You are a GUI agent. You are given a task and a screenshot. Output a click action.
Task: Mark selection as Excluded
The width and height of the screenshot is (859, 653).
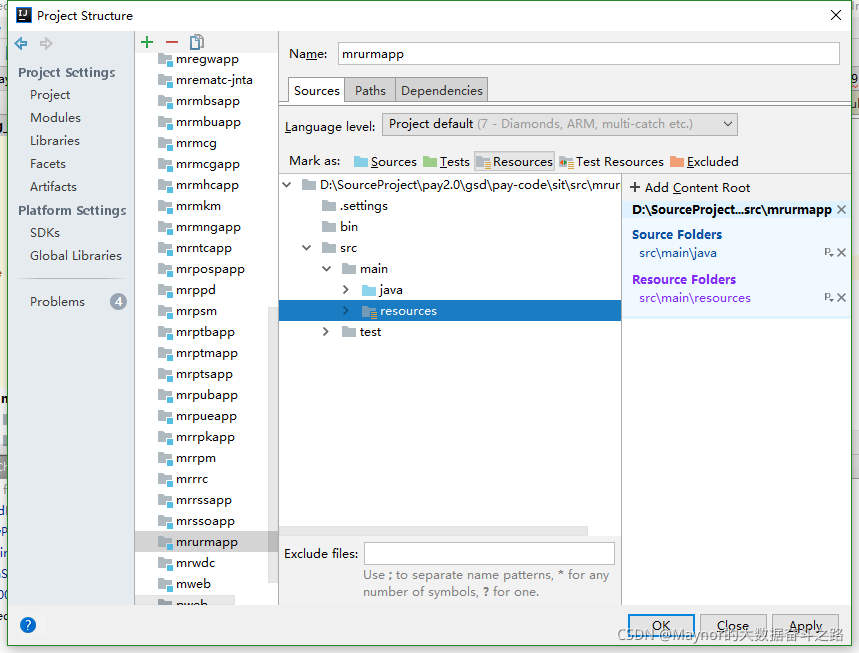(707, 161)
